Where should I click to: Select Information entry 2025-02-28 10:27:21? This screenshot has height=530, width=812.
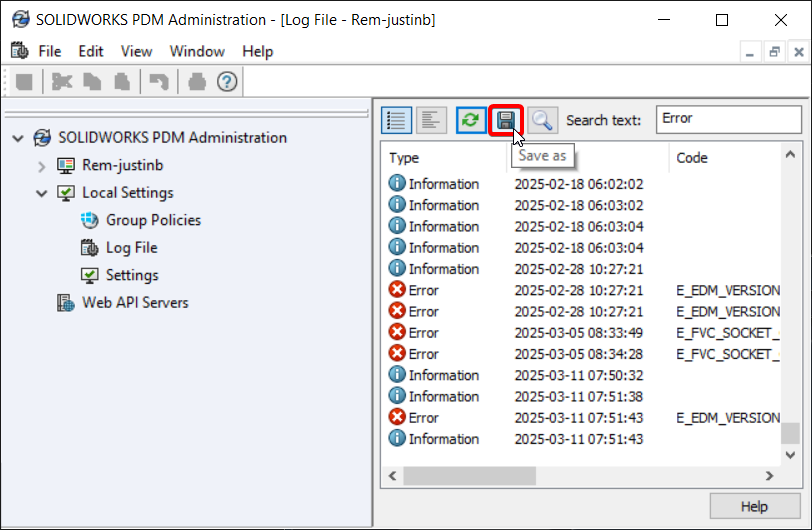tap(583, 269)
